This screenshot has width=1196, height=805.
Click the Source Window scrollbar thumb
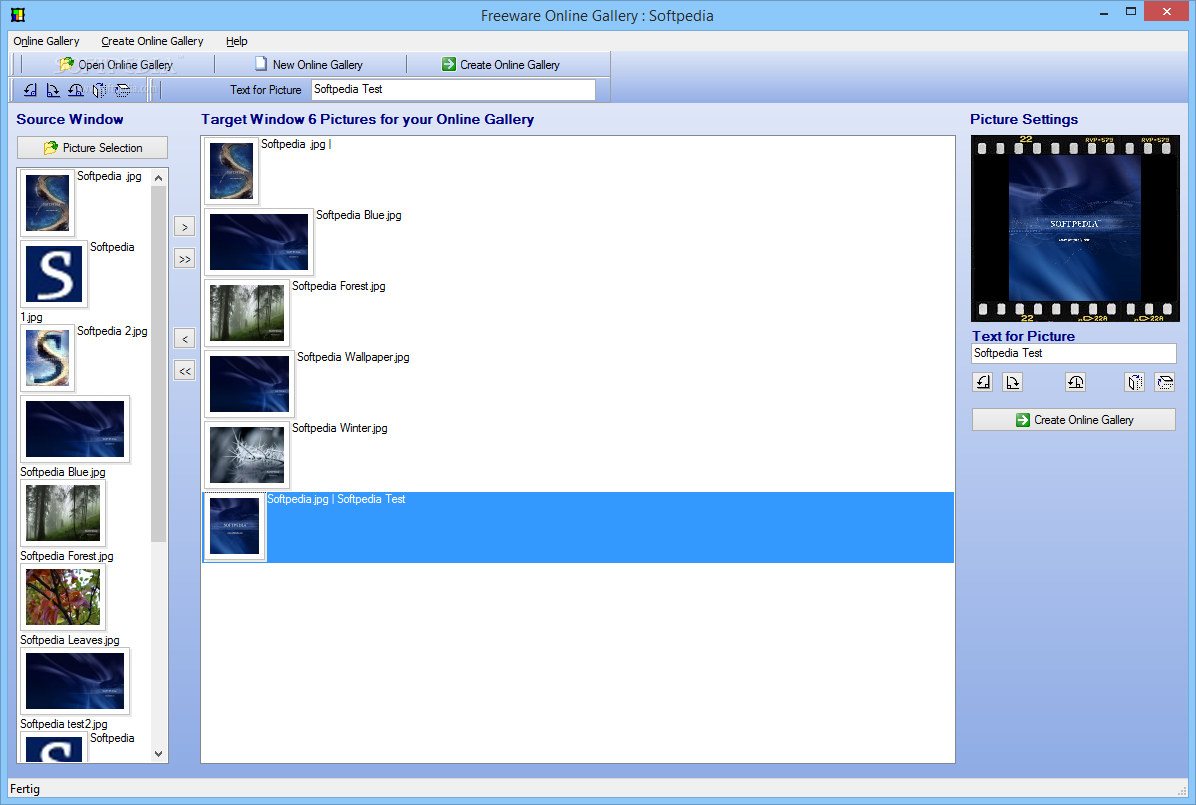point(159,364)
